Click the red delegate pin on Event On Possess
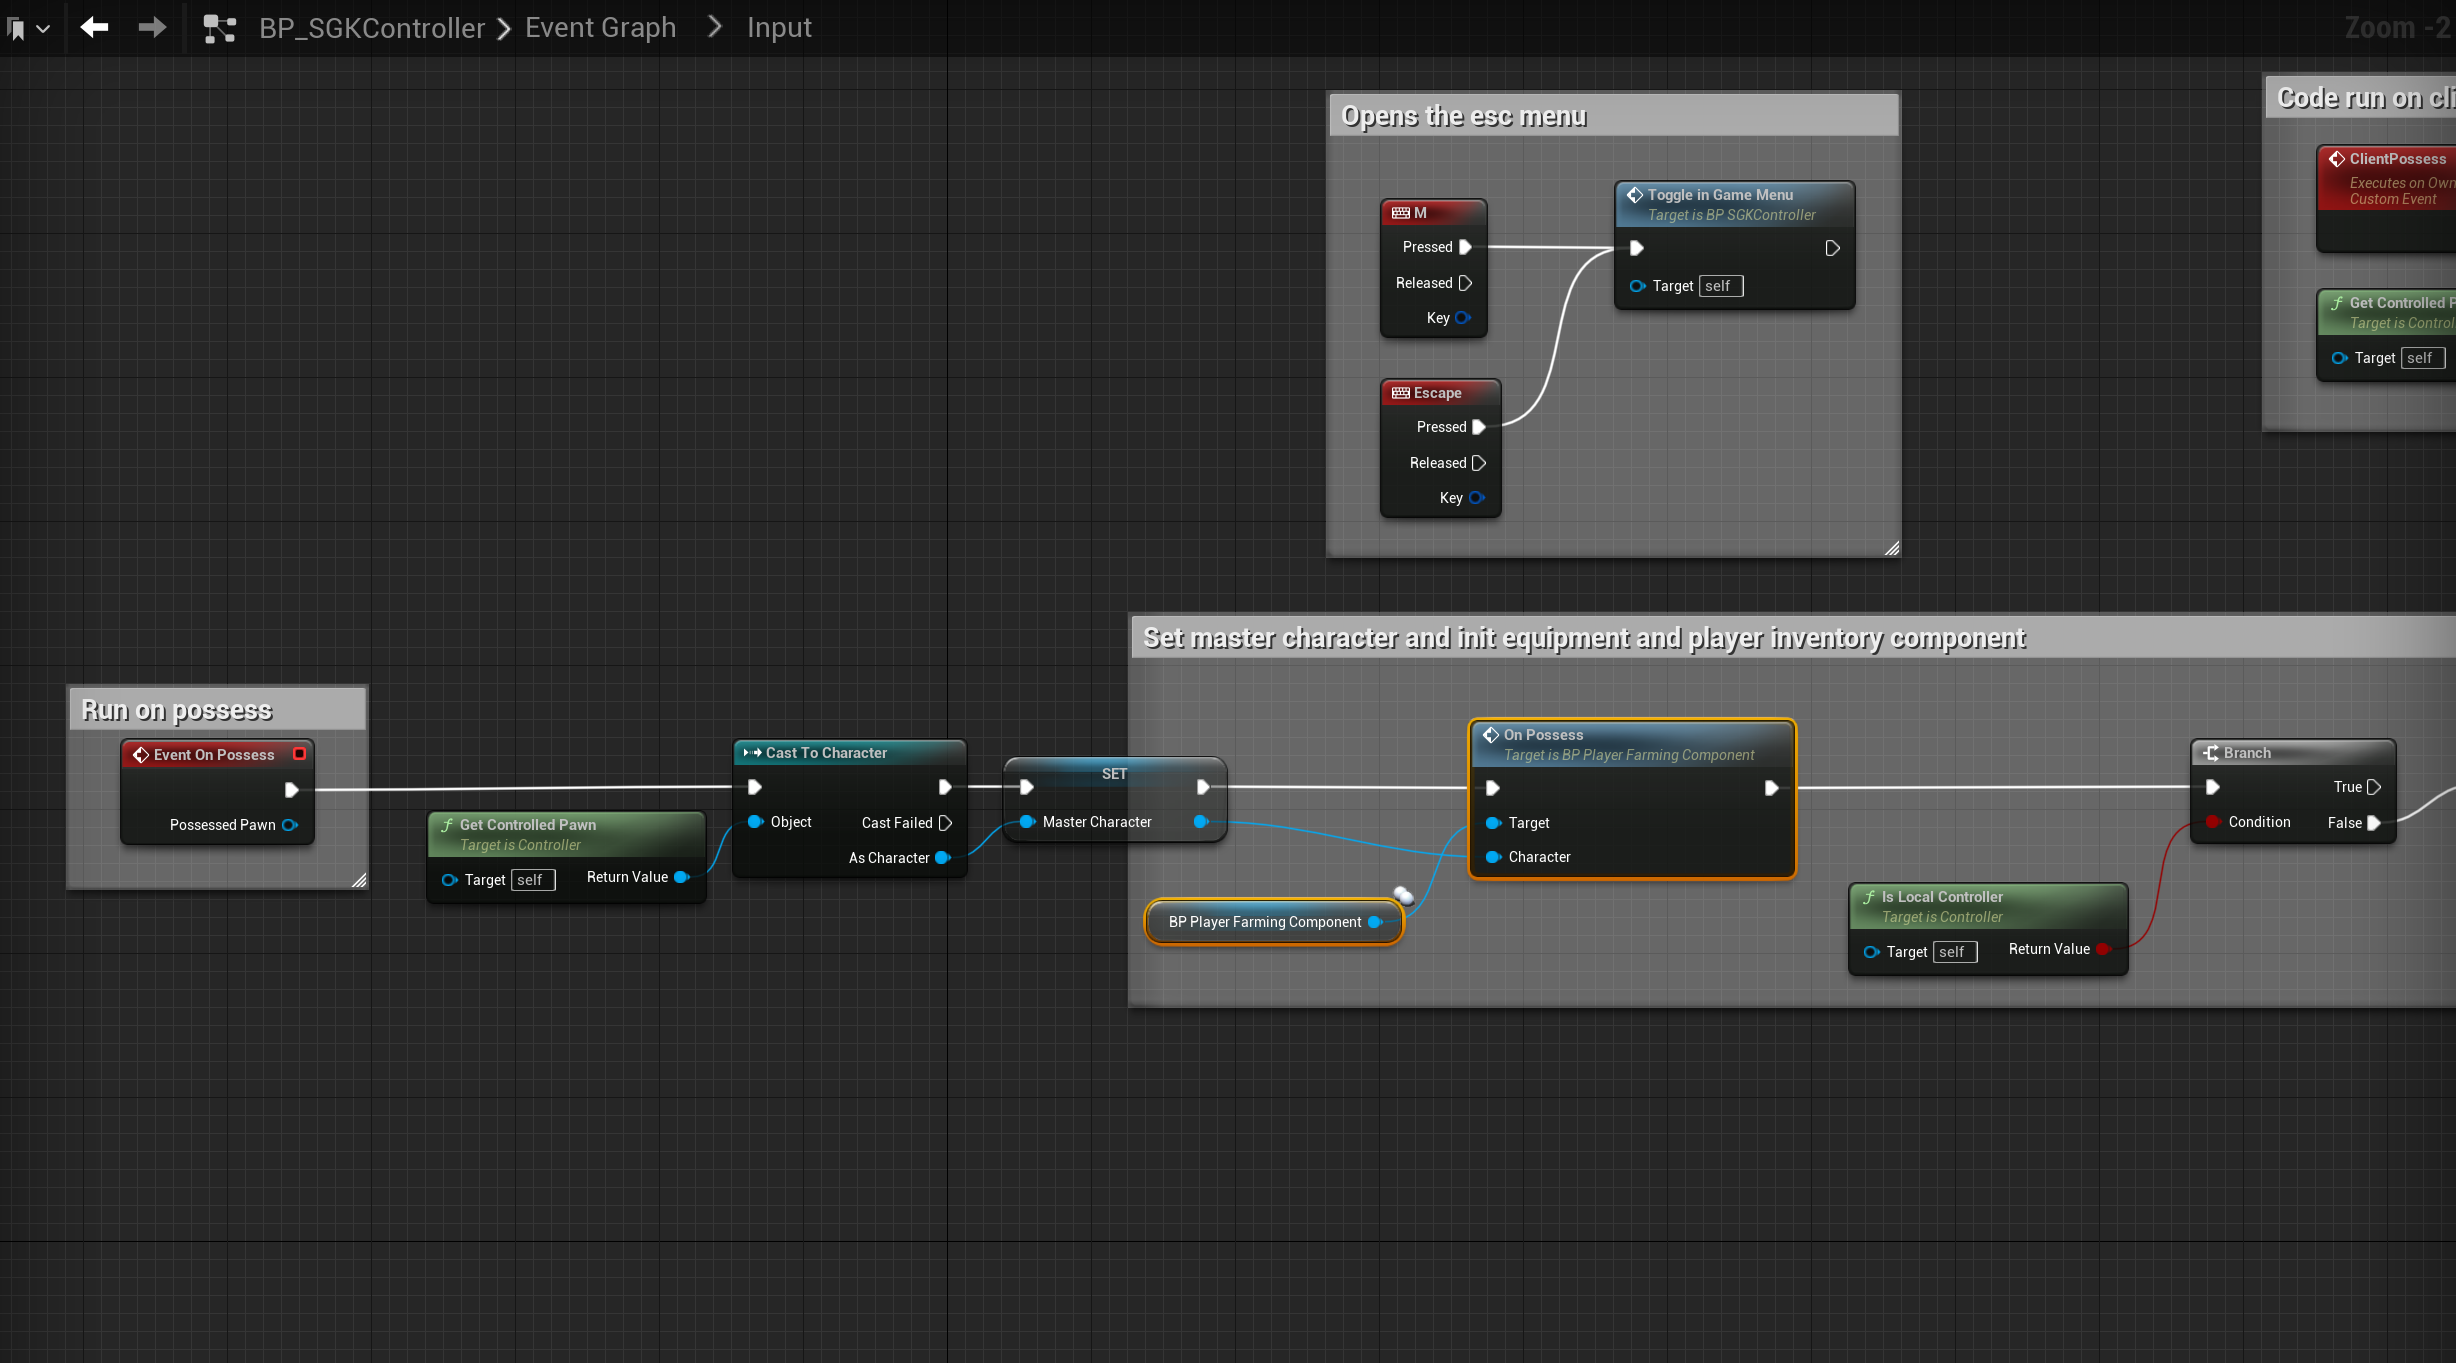The height and width of the screenshot is (1363, 2456). pos(299,754)
